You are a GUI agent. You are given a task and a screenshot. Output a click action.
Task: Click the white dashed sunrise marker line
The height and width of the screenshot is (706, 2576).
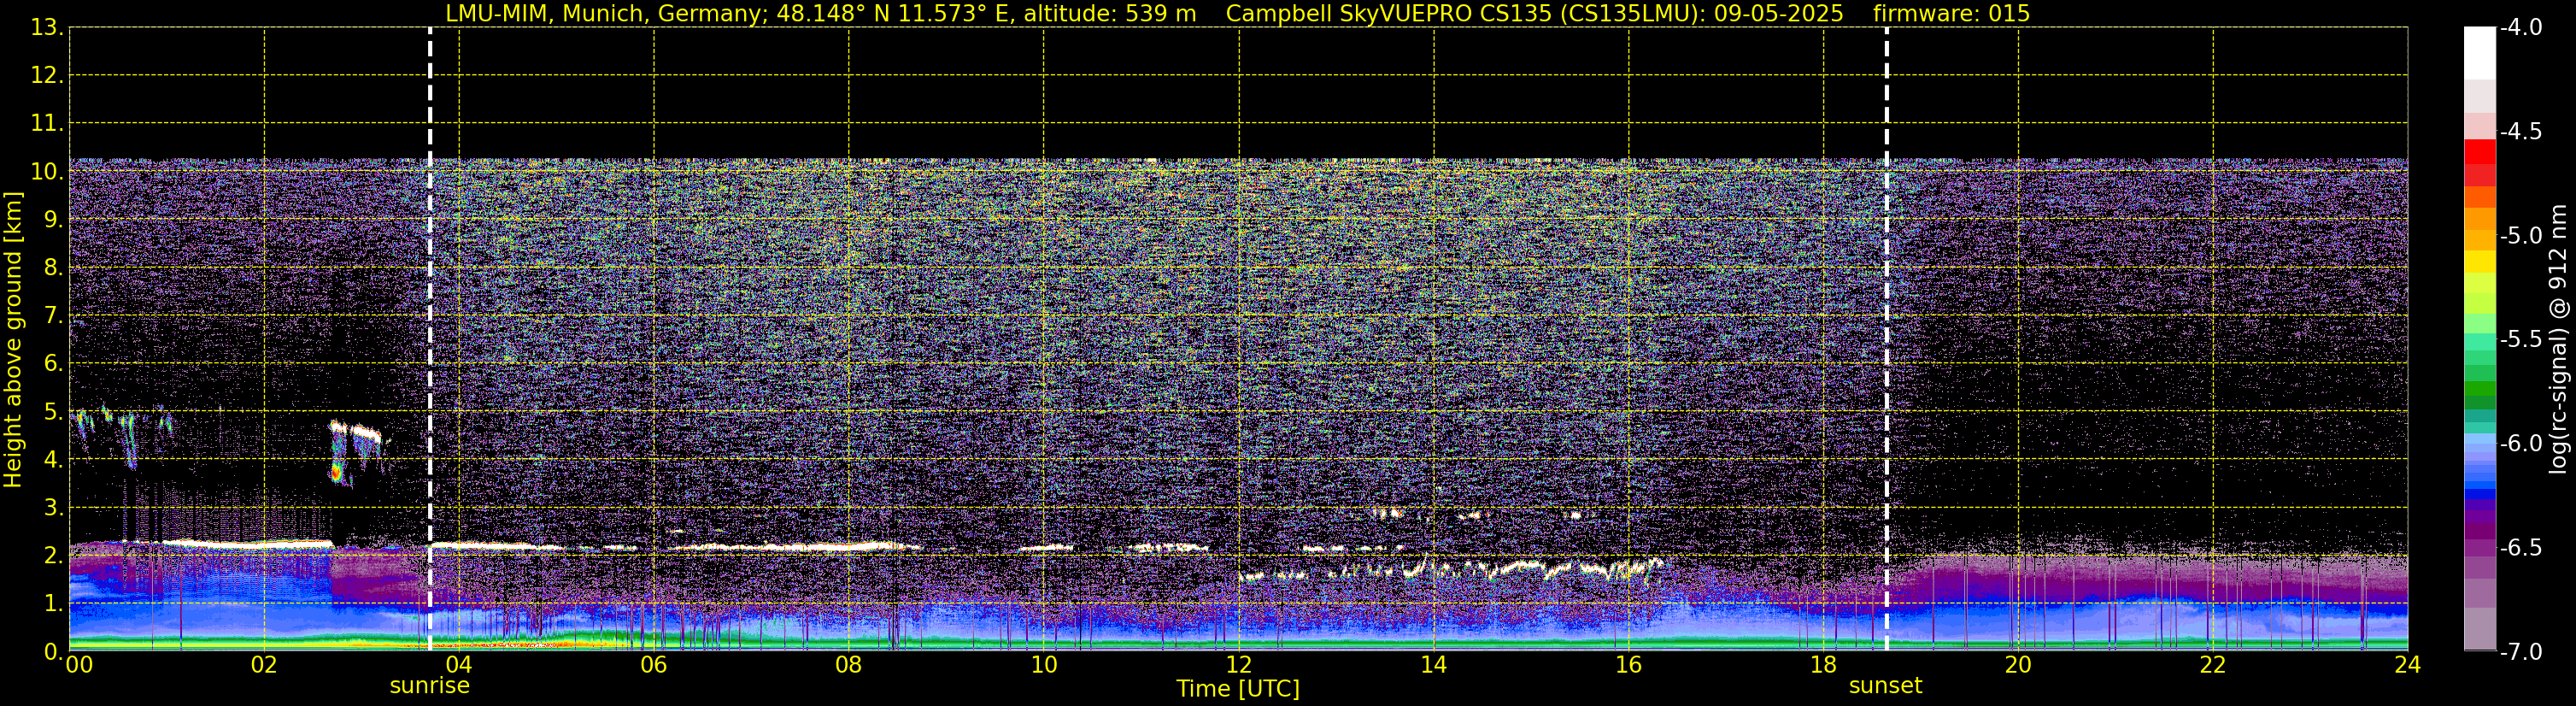tap(430, 339)
